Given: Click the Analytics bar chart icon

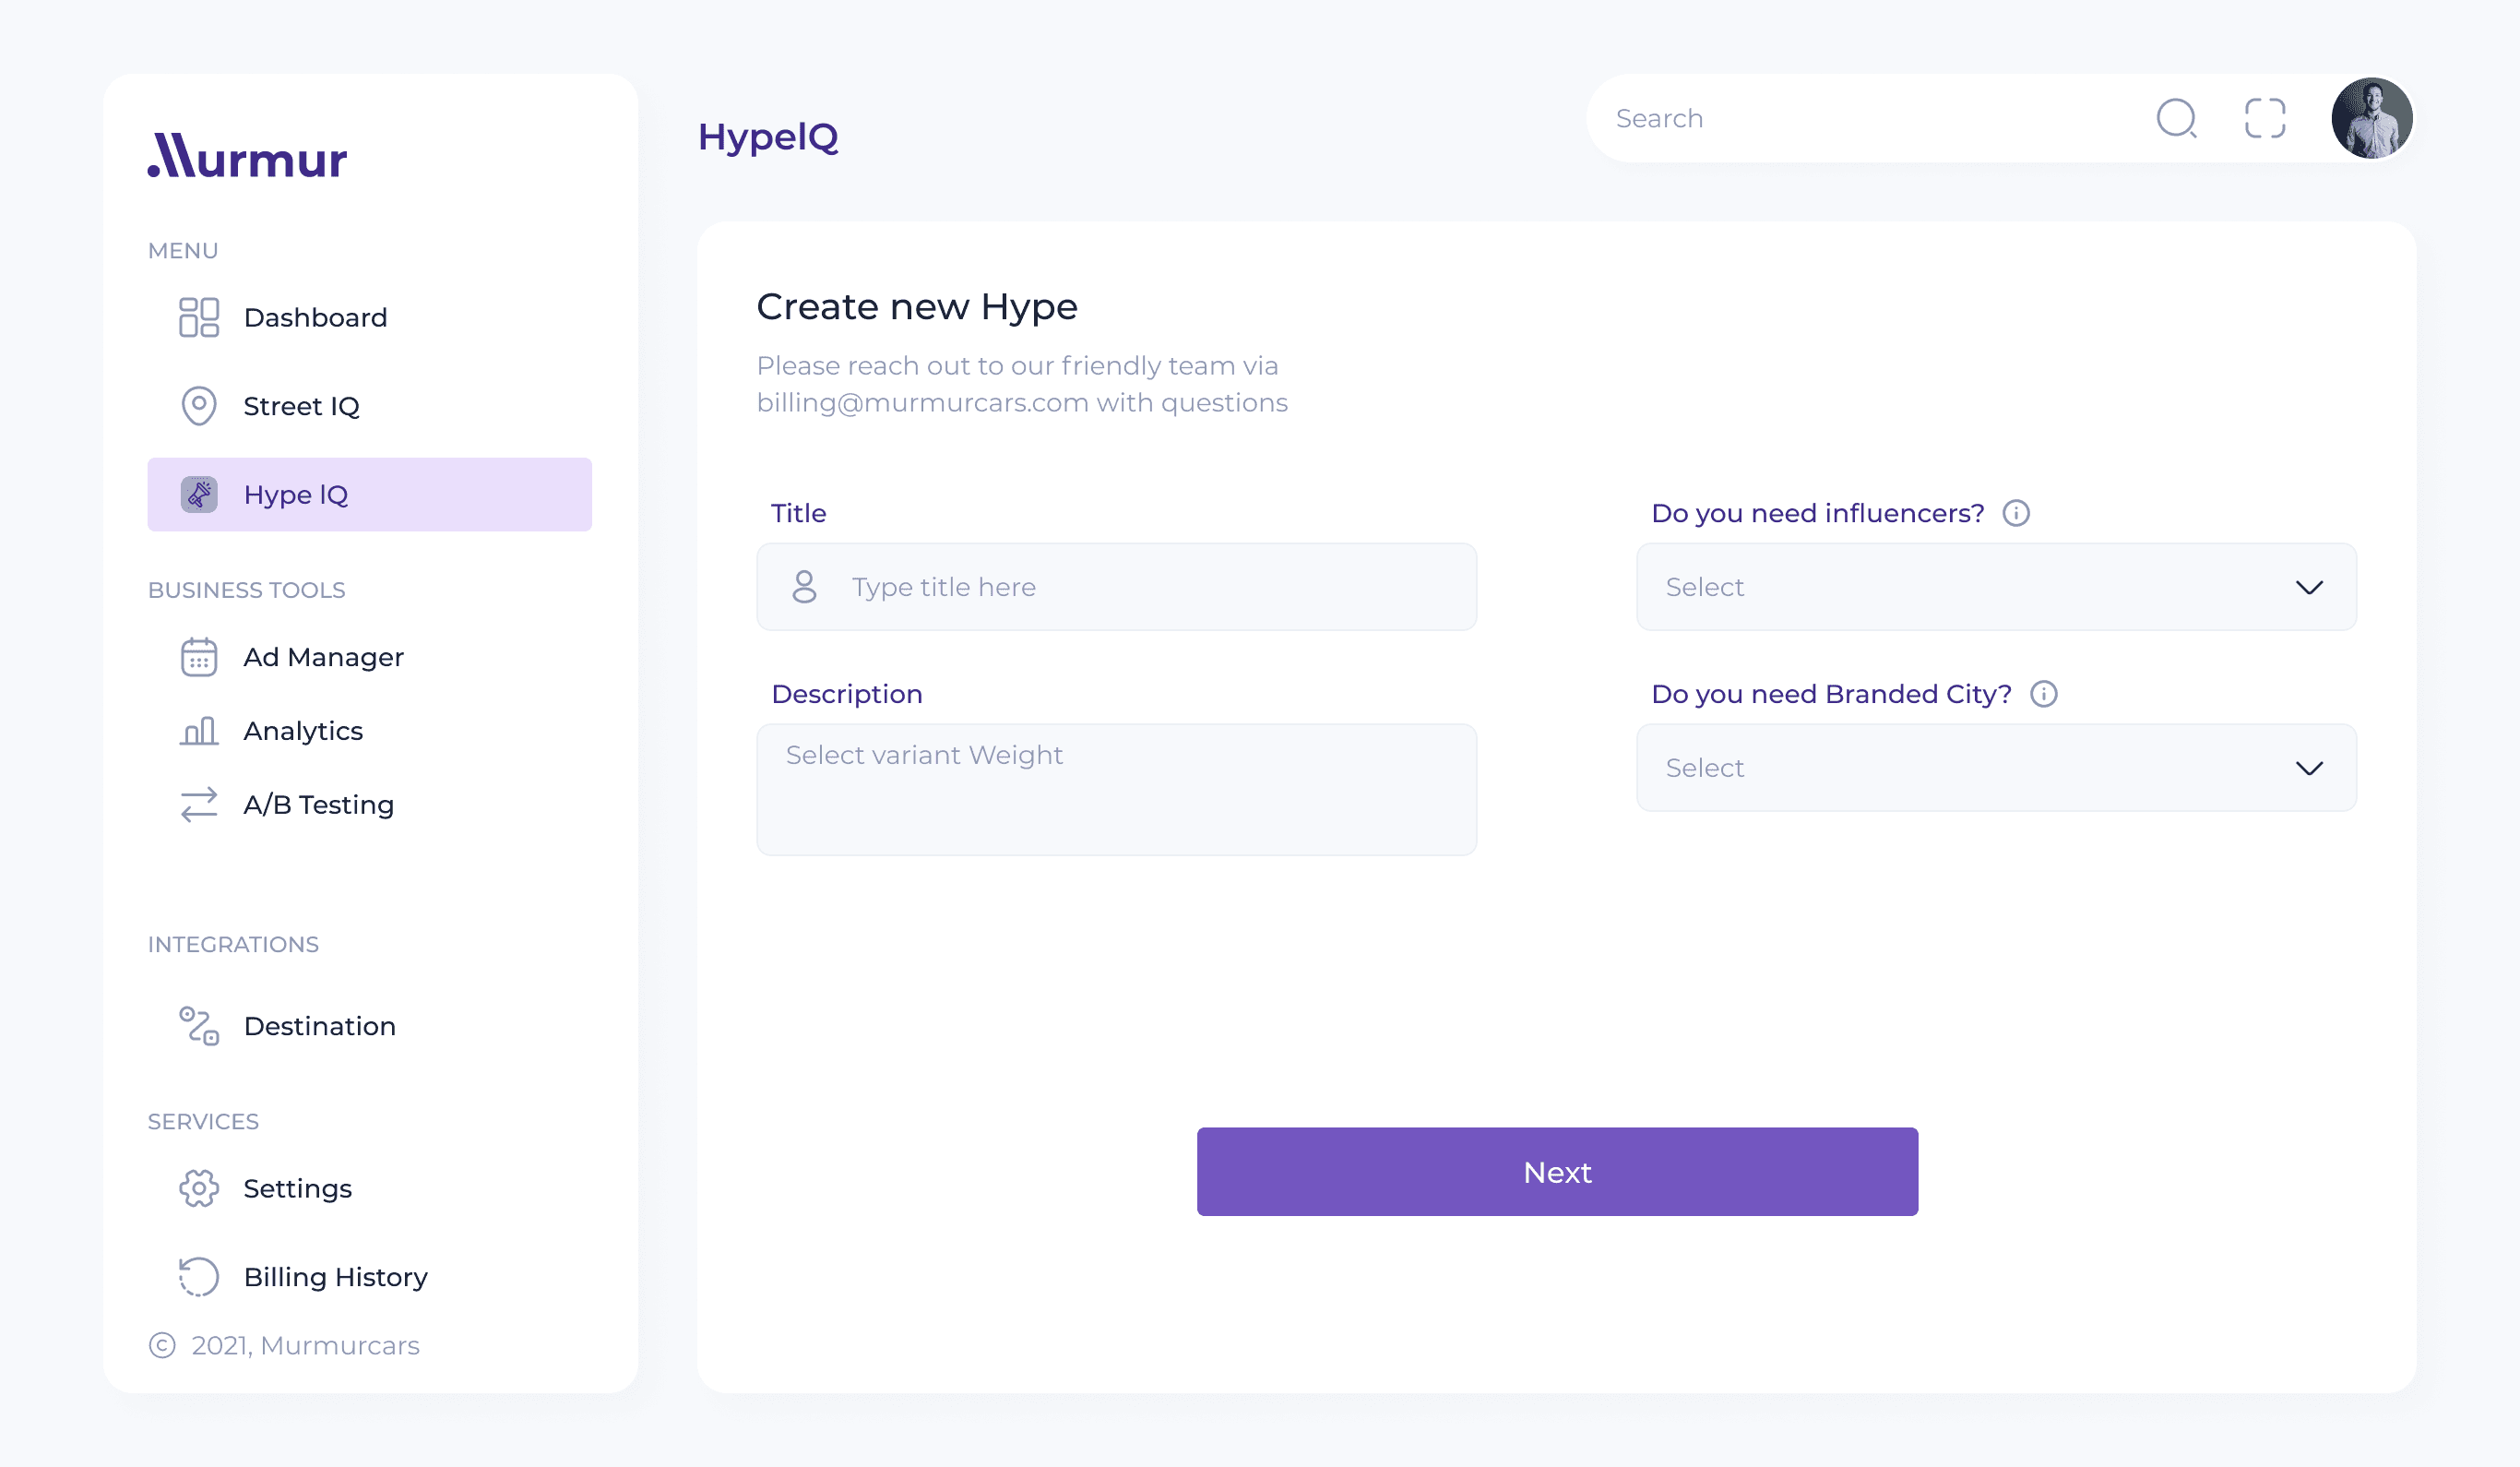Looking at the screenshot, I should tap(199, 731).
